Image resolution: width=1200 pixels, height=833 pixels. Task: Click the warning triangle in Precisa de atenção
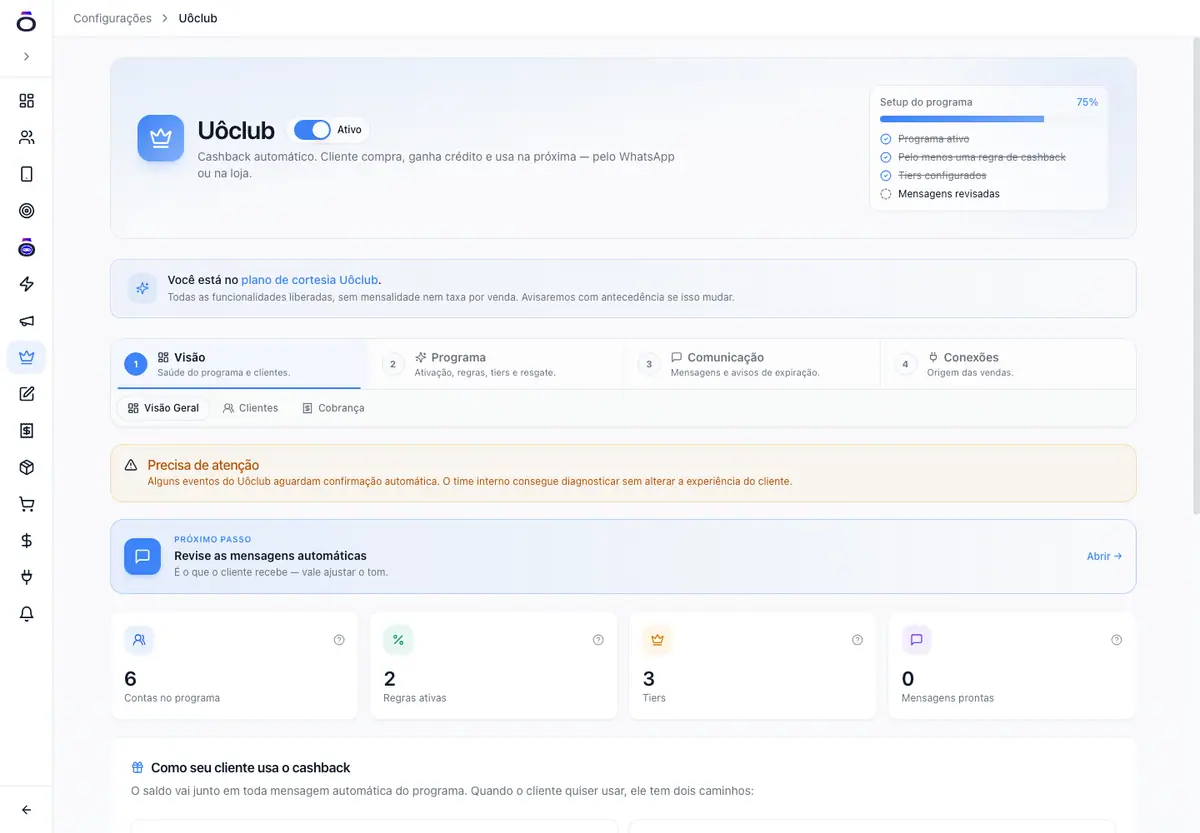coord(131,465)
